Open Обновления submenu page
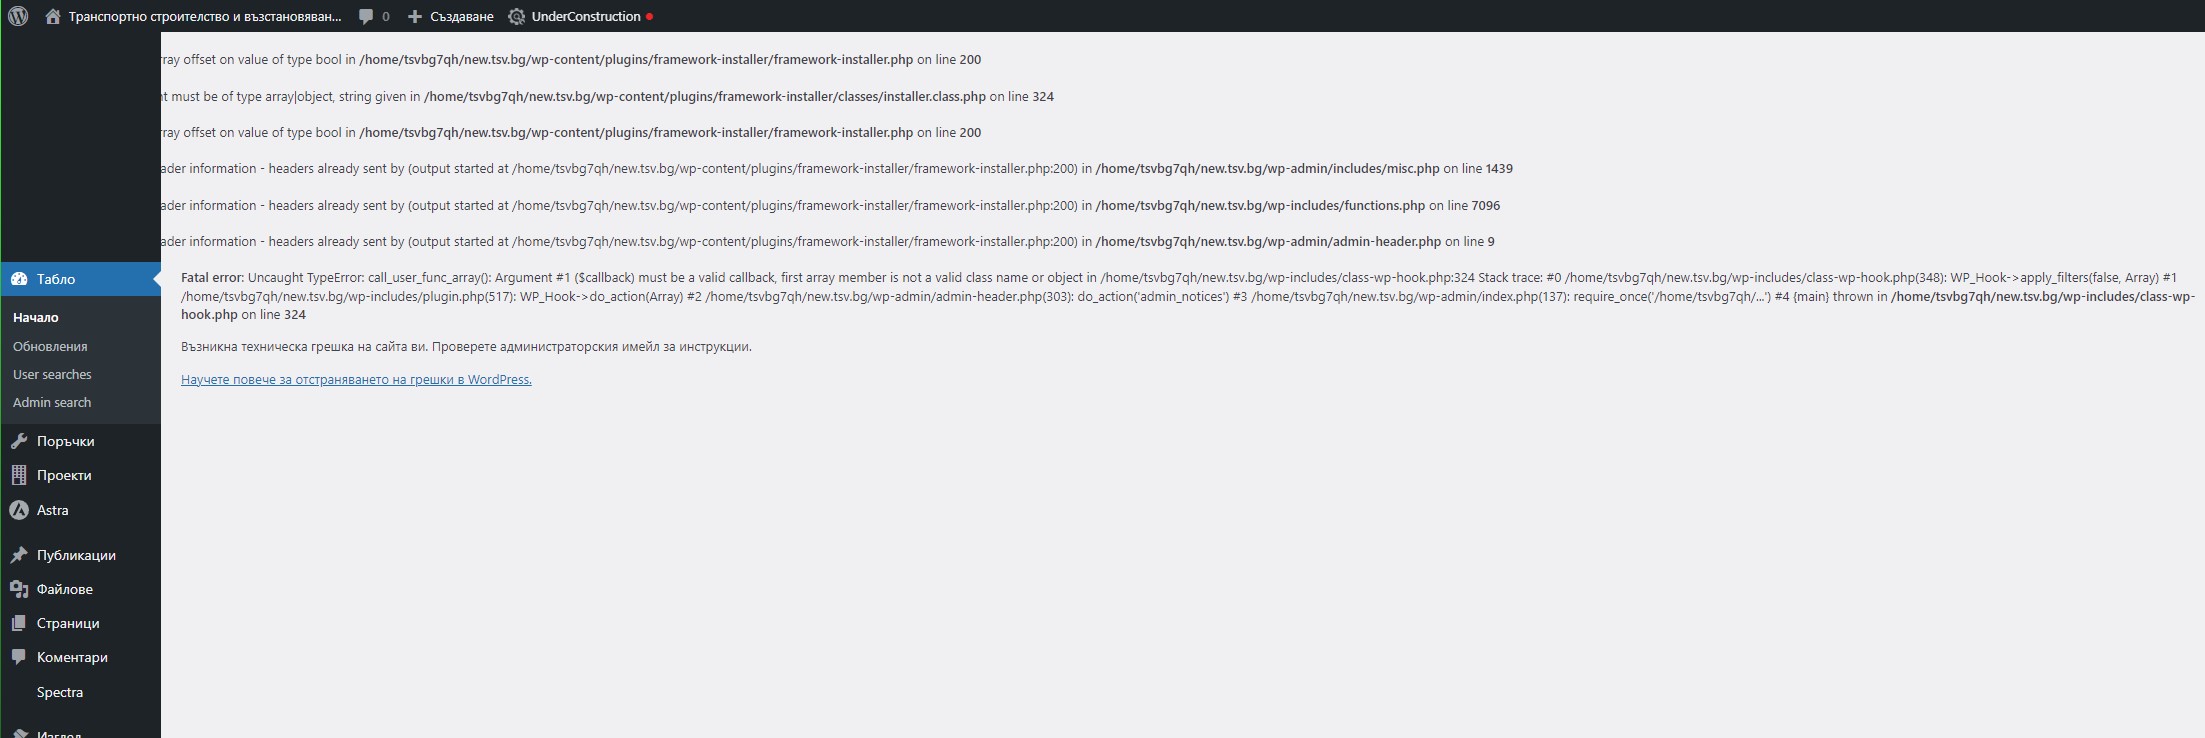Image resolution: width=2205 pixels, height=738 pixels. pyautogui.click(x=50, y=346)
